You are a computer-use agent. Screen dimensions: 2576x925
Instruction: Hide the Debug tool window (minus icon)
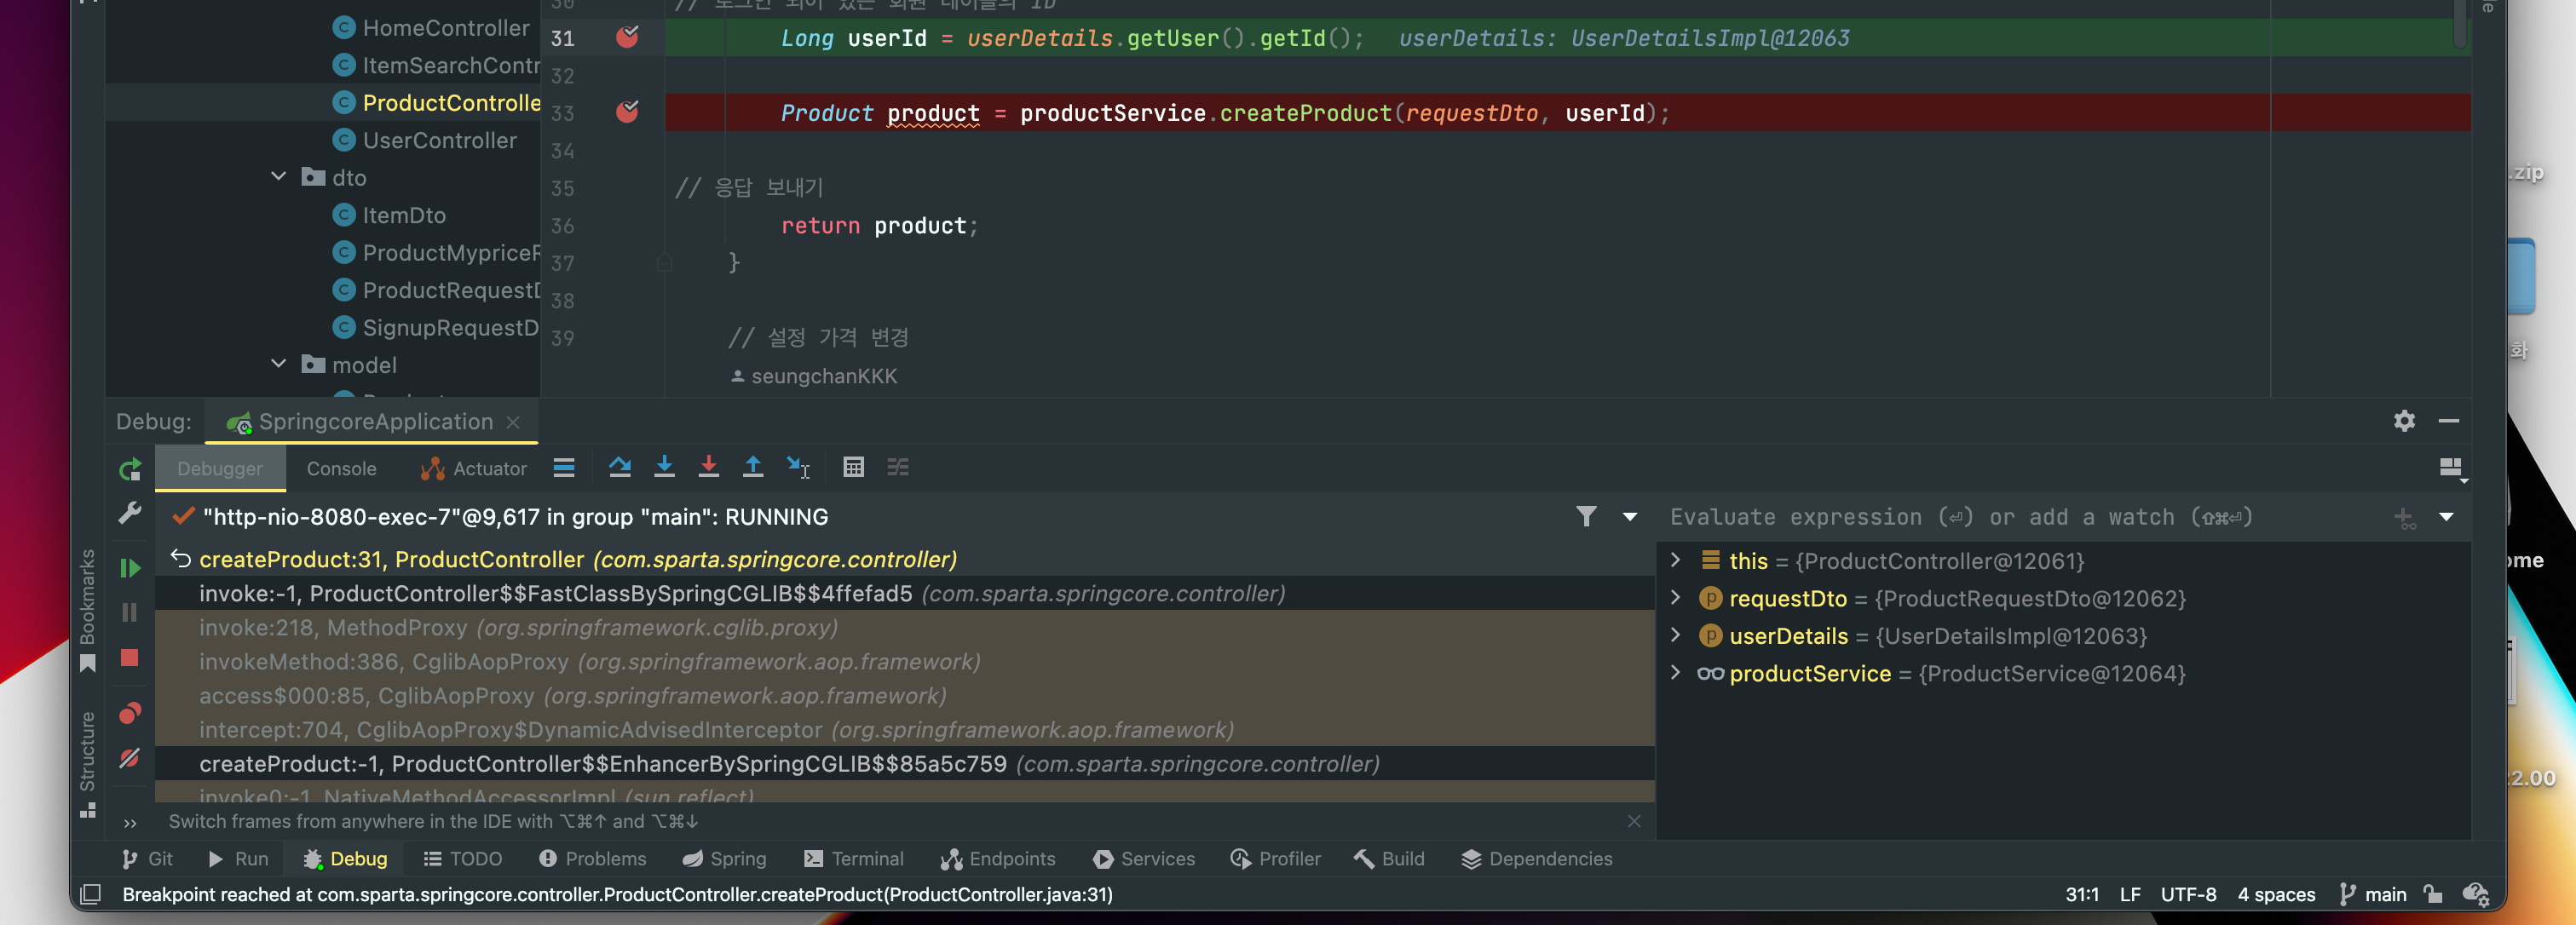point(2449,421)
